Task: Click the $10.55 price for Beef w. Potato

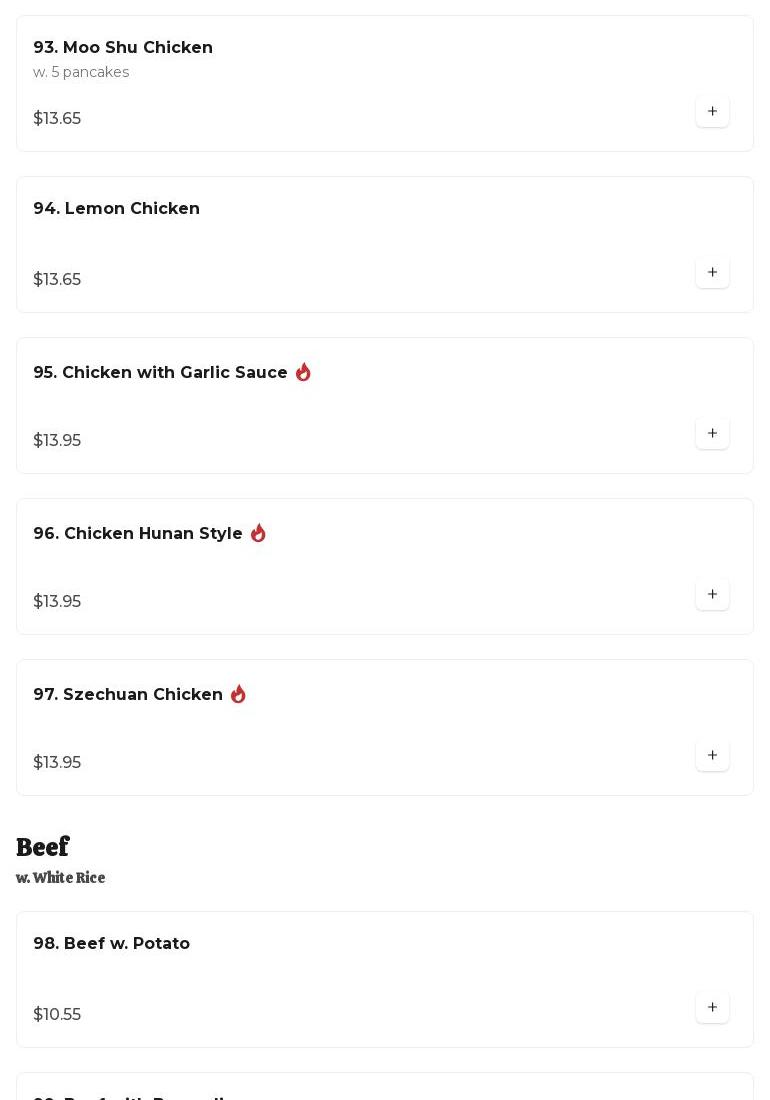Action: pyautogui.click(x=57, y=1014)
